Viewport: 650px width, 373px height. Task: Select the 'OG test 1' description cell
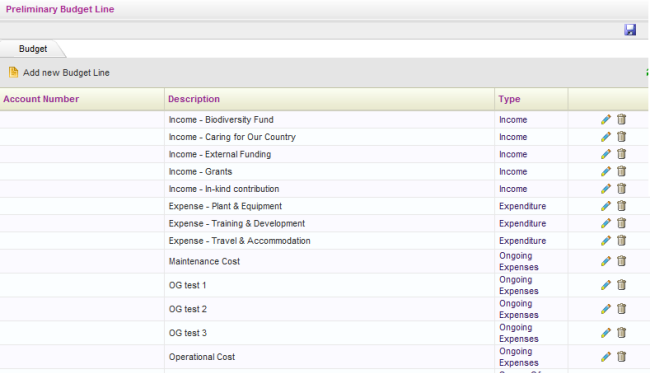[x=329, y=285]
